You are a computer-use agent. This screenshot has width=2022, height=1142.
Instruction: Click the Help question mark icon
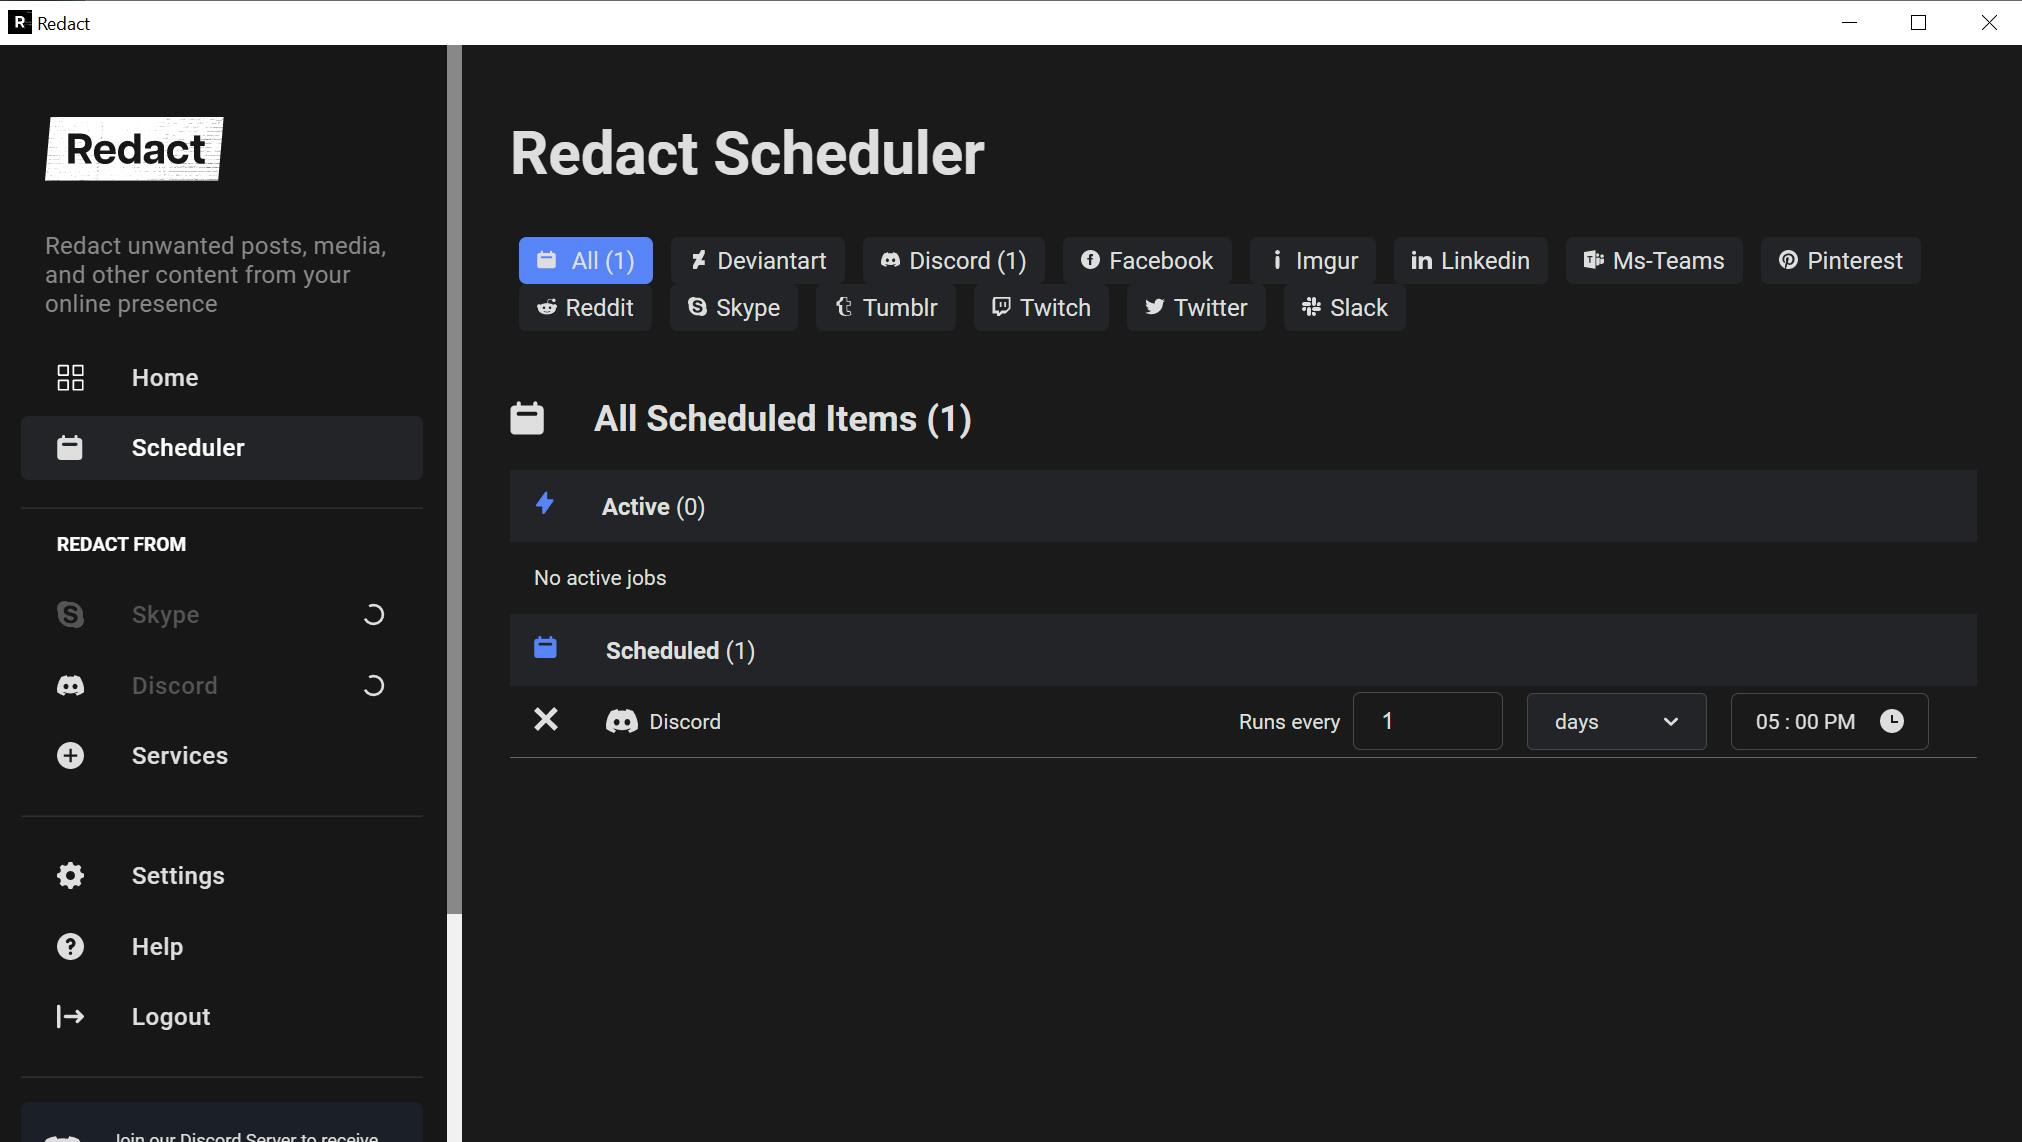tap(70, 947)
